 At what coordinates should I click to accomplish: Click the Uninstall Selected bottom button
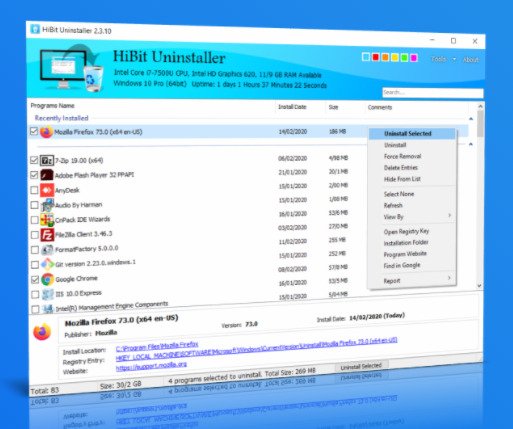point(361,366)
